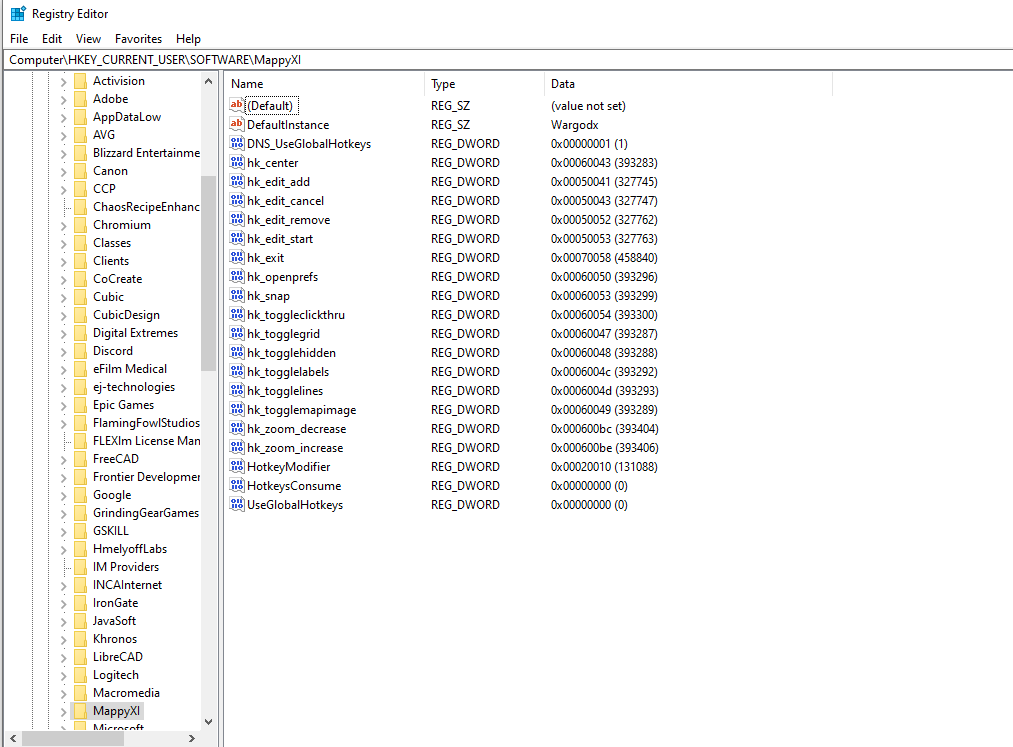Expand the Google key in the tree
Viewport: 1013px width, 747px height.
(64, 494)
